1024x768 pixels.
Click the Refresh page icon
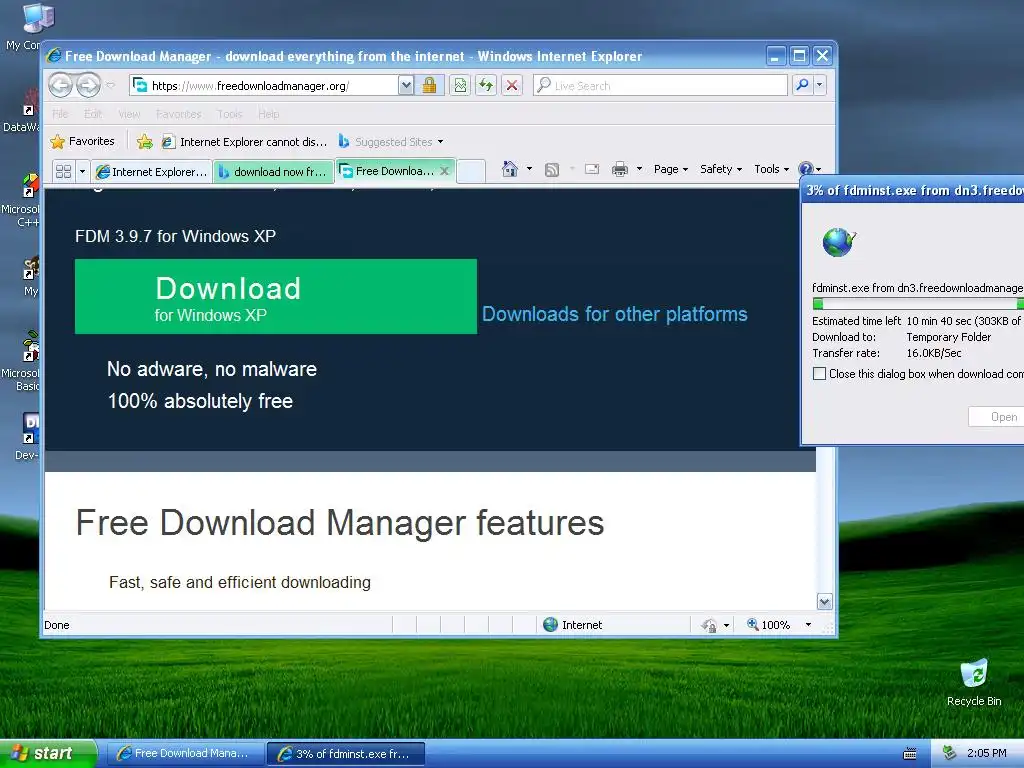[486, 86]
